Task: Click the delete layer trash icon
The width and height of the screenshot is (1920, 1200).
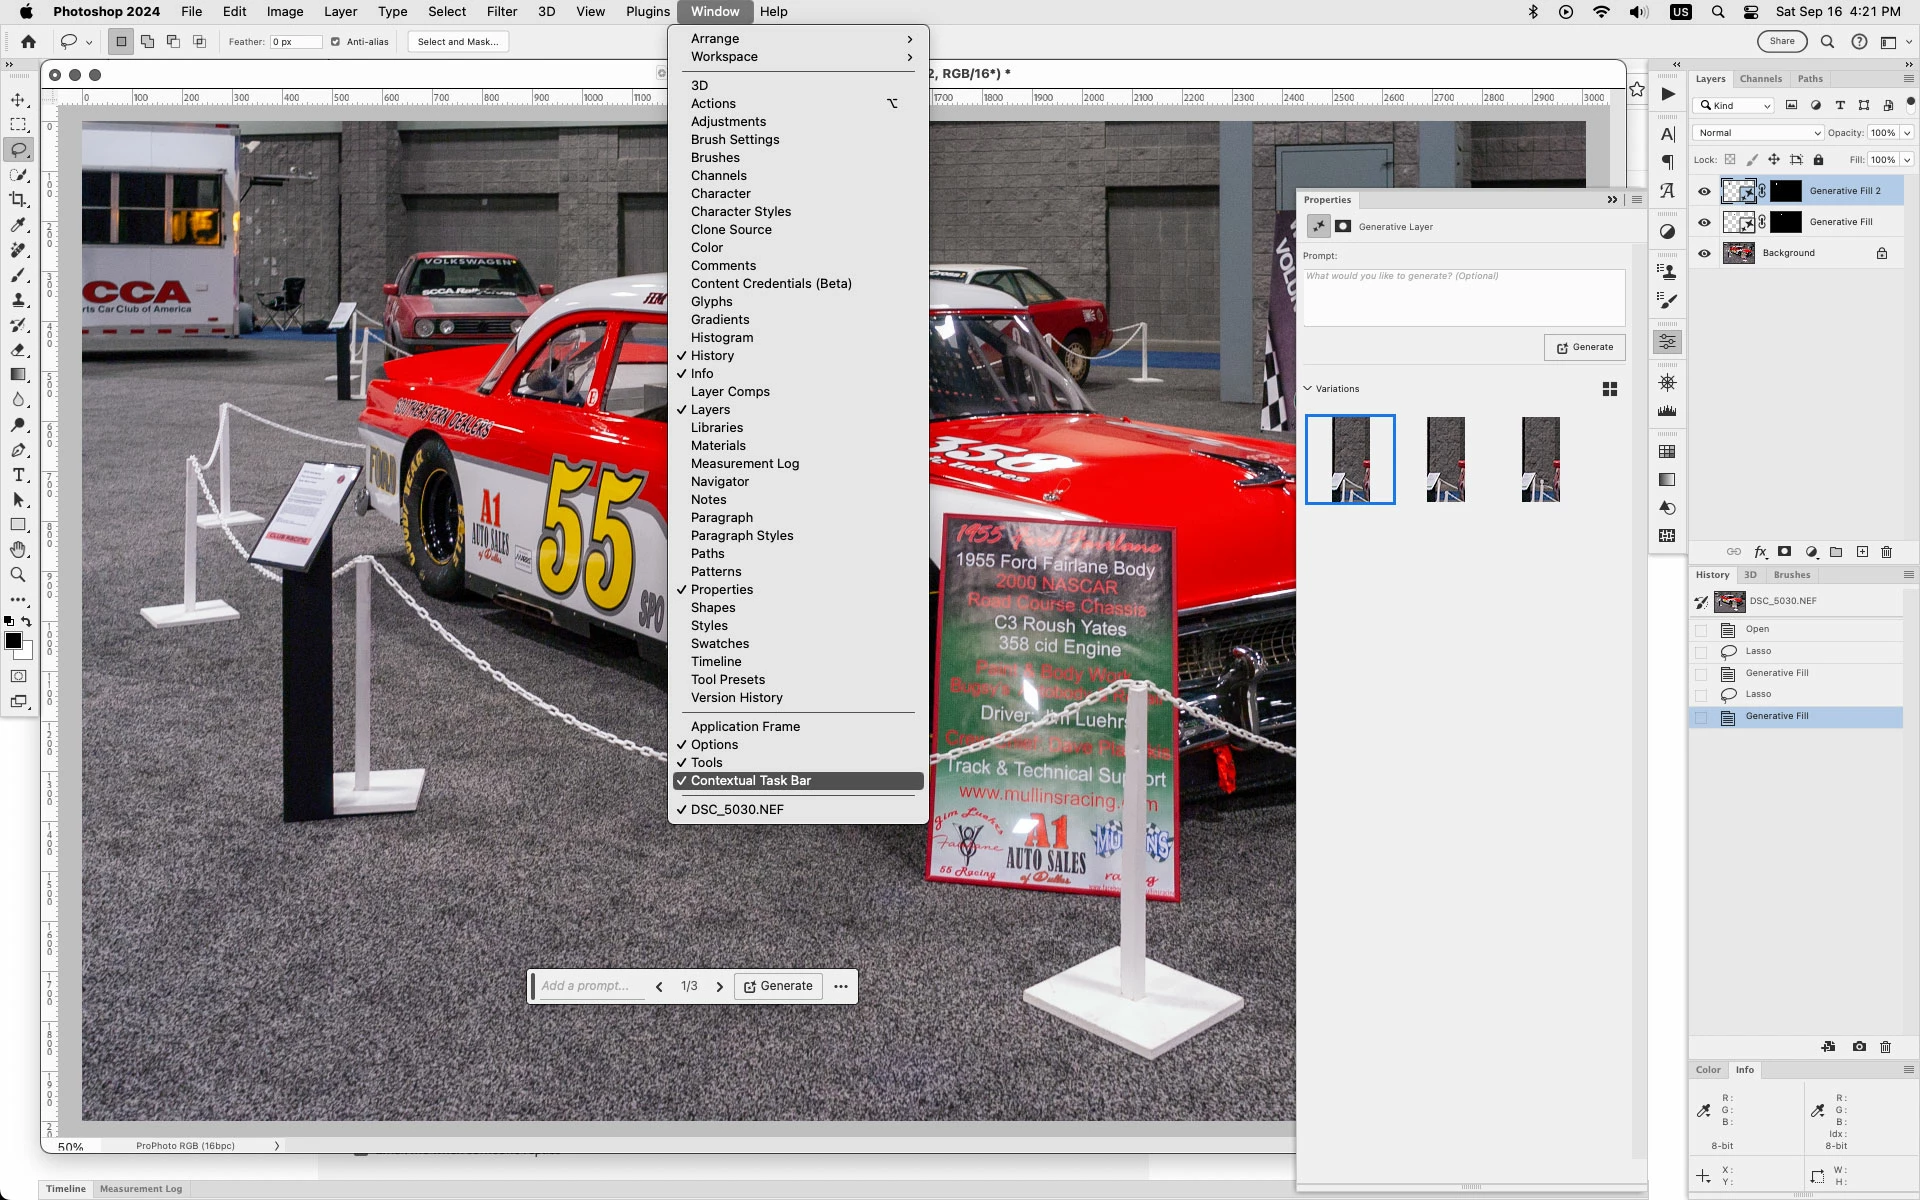Action: 1886,552
